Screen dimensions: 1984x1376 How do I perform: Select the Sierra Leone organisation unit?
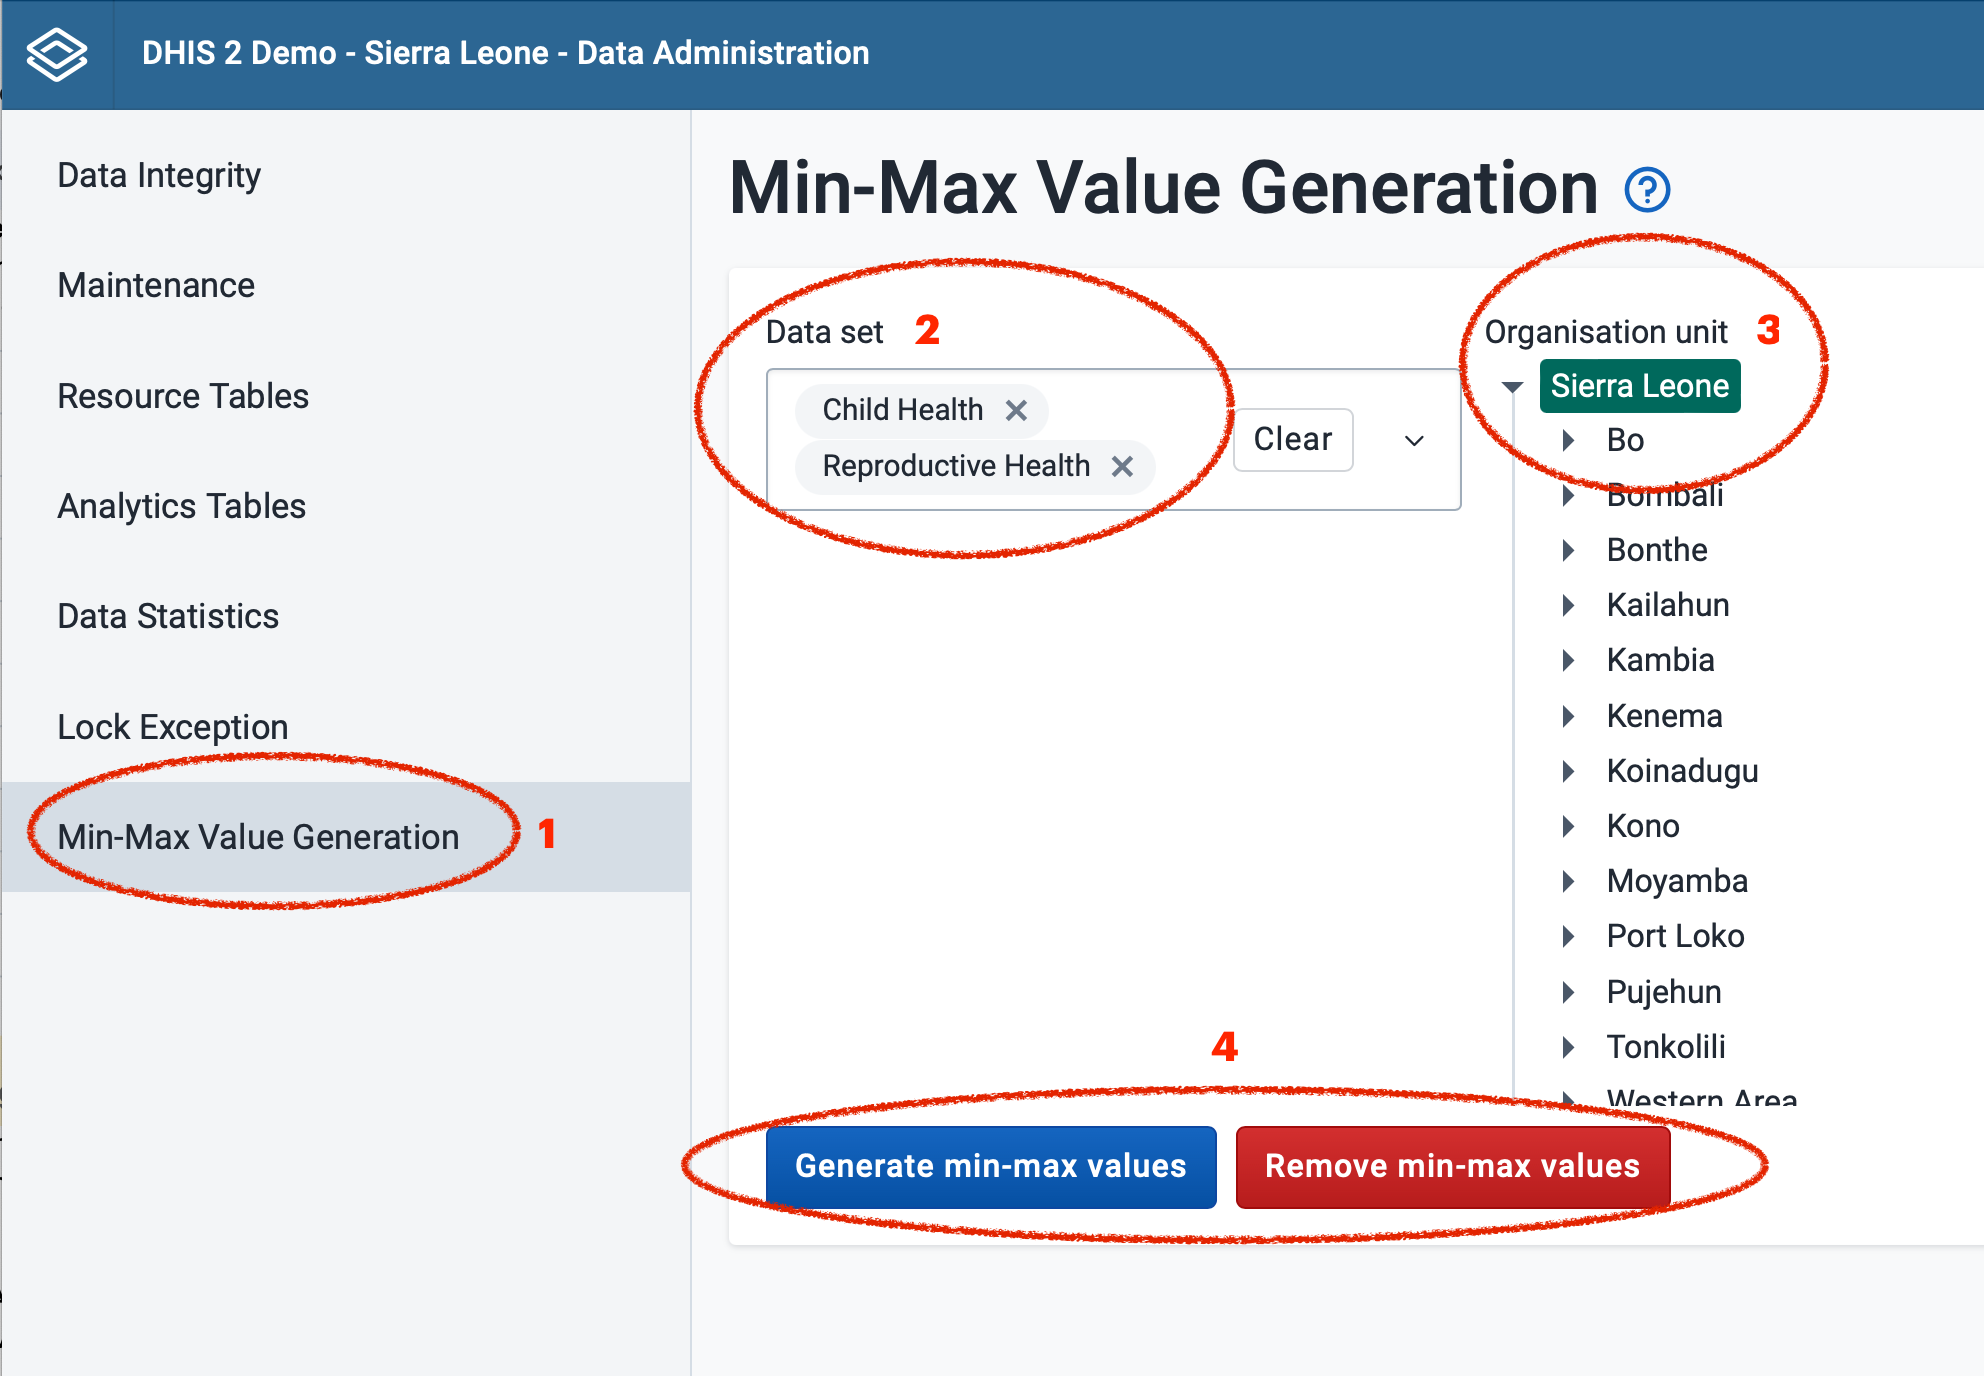[1640, 386]
